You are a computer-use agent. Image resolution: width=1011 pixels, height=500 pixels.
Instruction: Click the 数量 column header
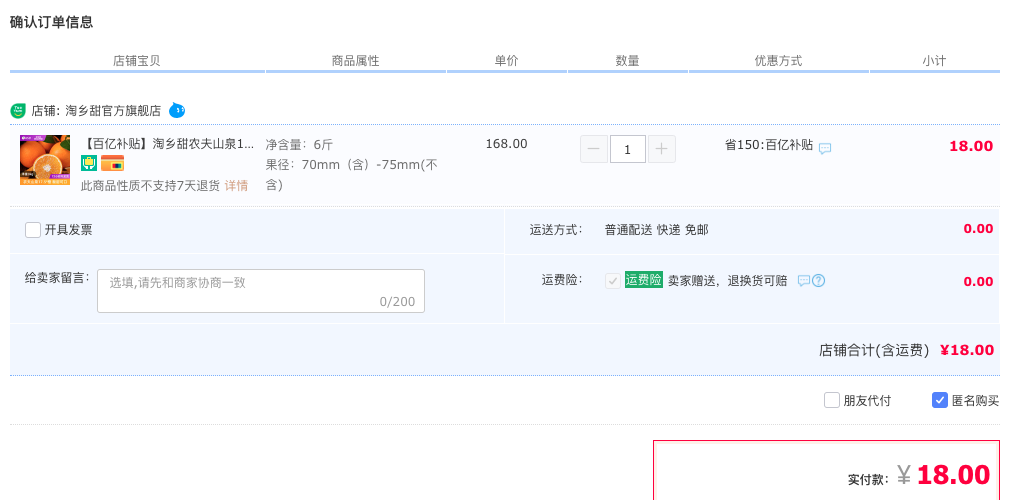tap(627, 61)
